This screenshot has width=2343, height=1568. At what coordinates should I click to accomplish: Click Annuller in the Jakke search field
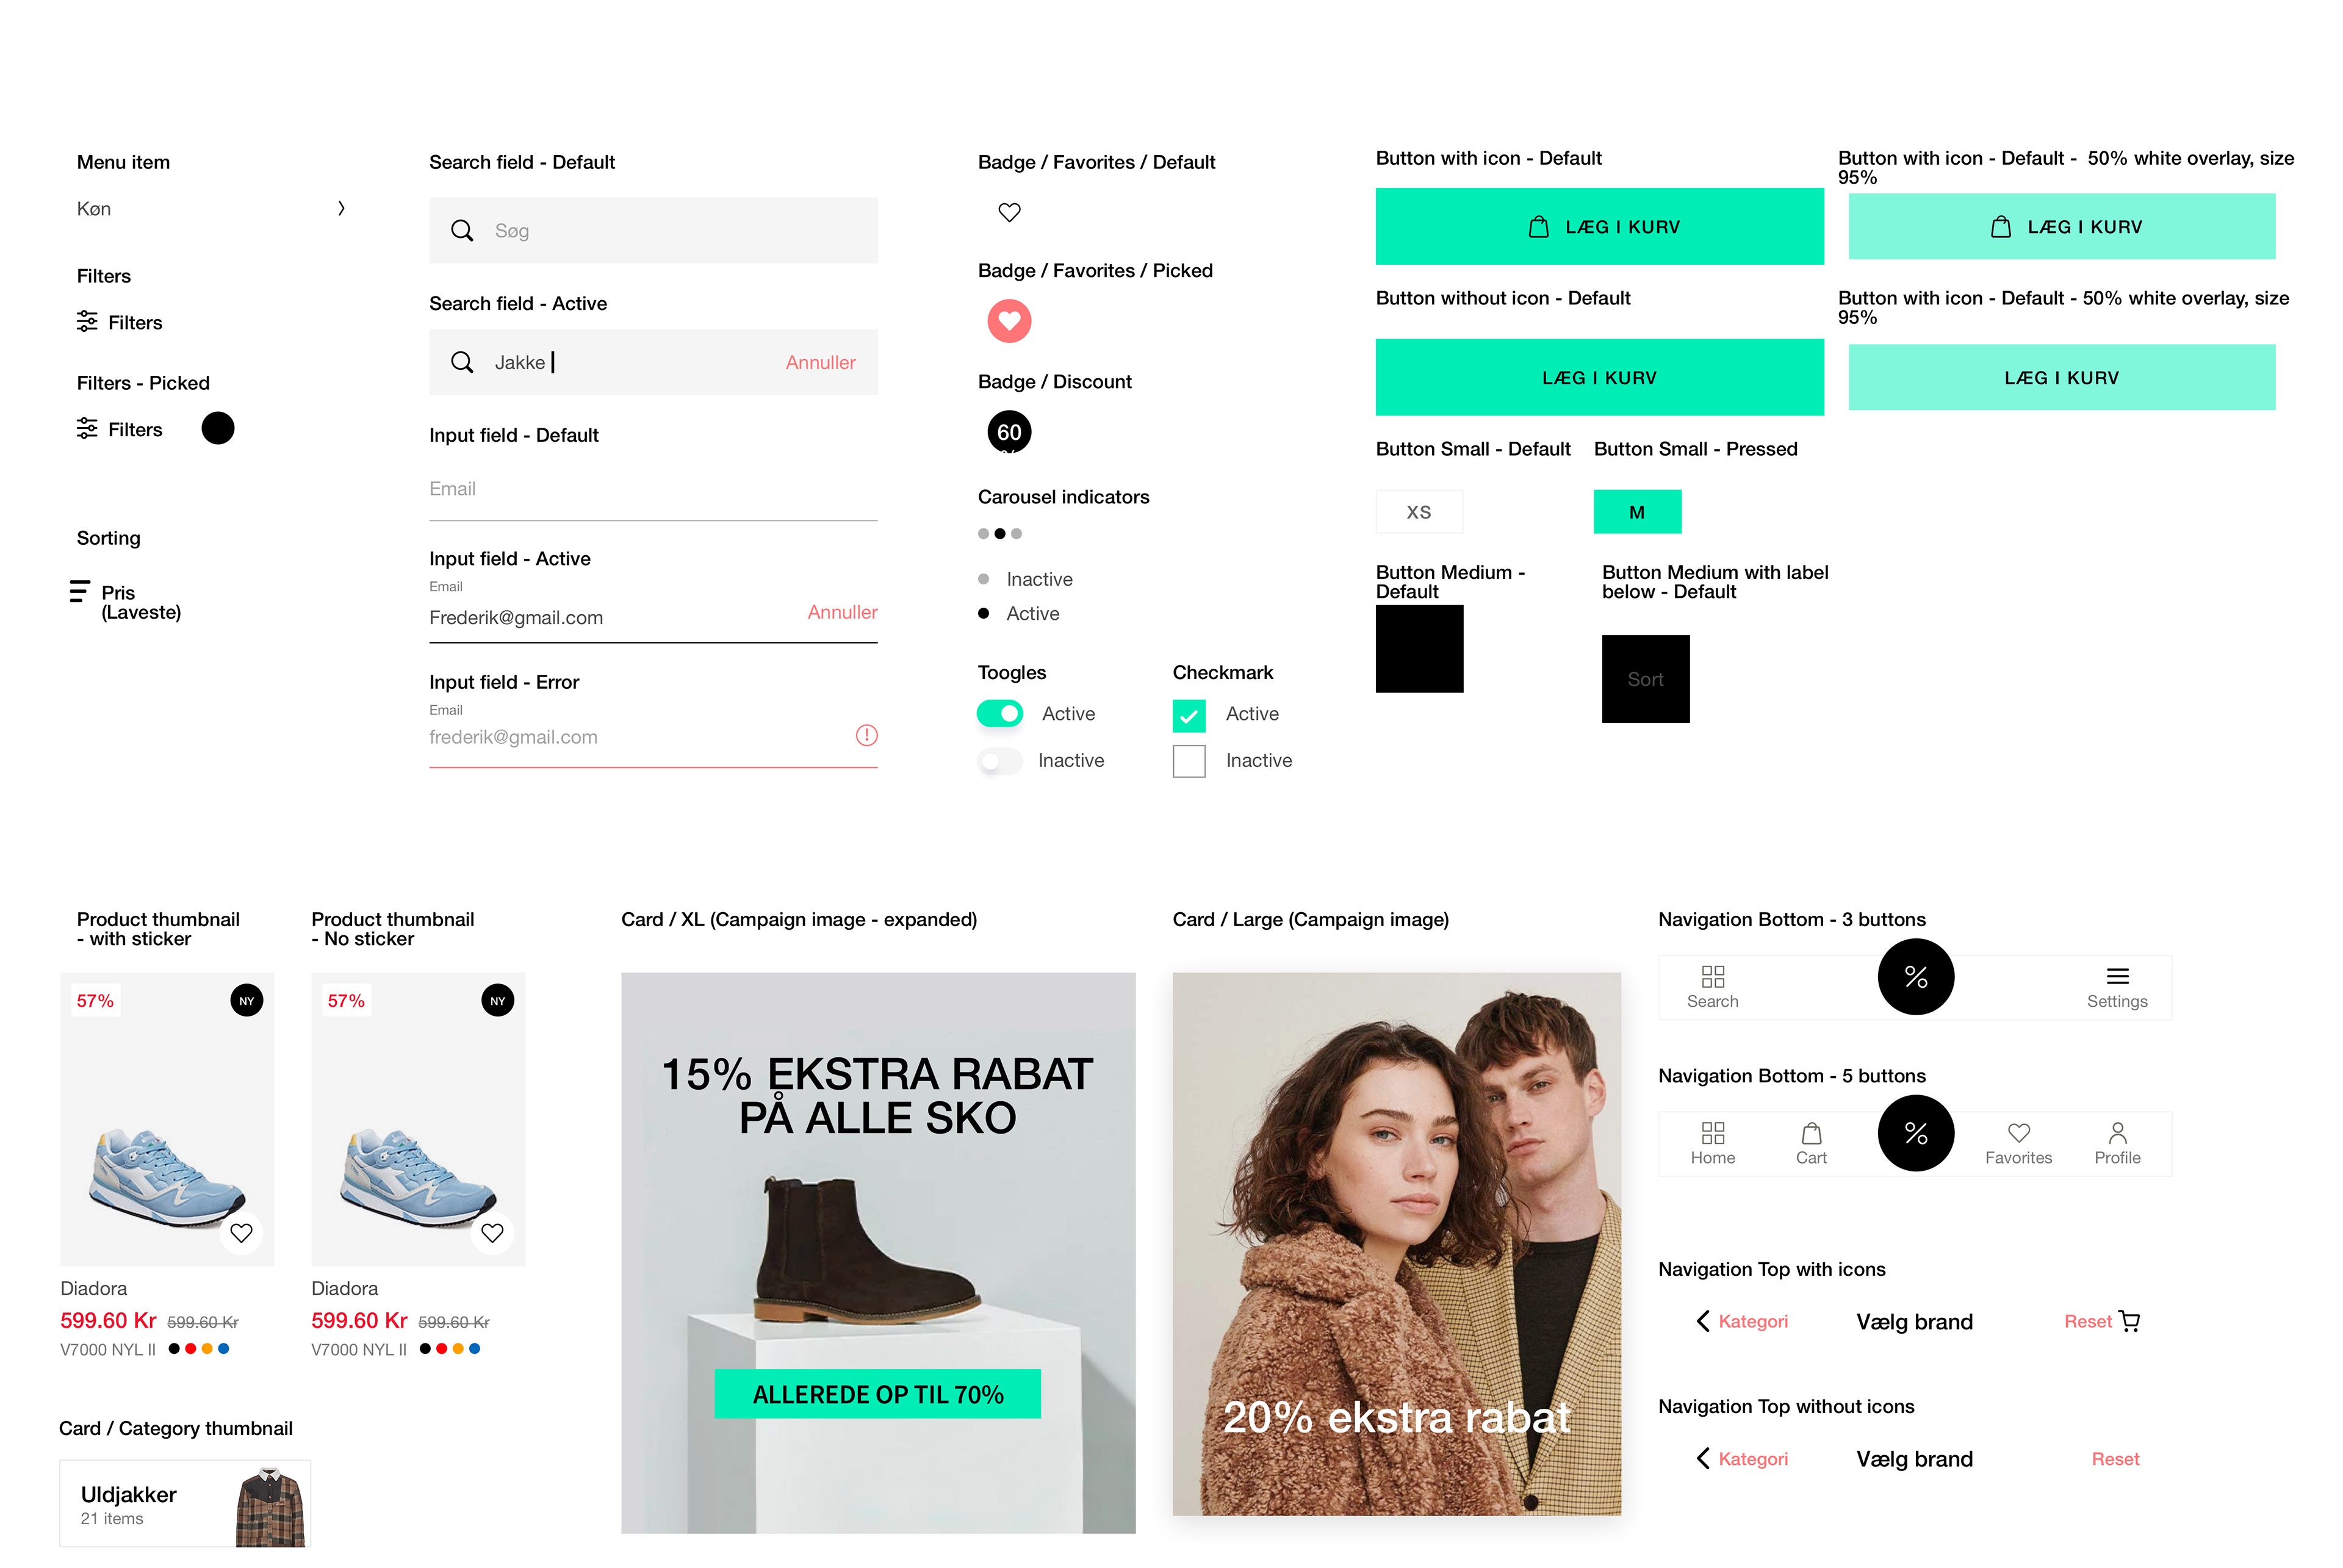tap(820, 362)
